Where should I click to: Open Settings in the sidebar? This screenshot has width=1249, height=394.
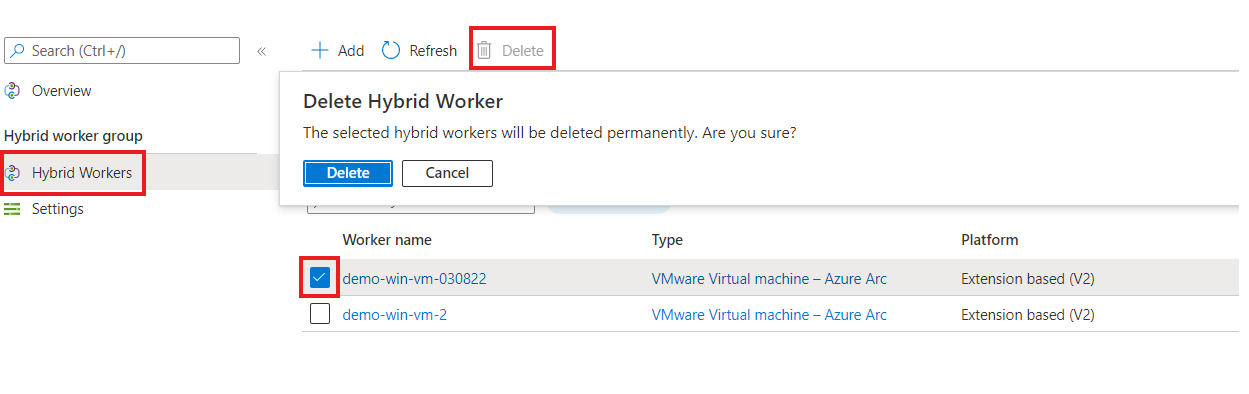pos(58,209)
